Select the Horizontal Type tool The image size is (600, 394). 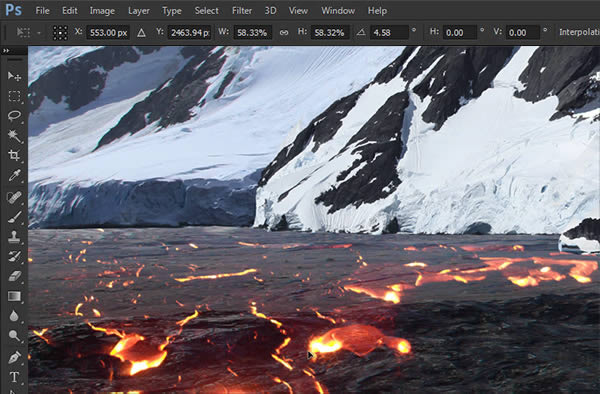(x=15, y=377)
